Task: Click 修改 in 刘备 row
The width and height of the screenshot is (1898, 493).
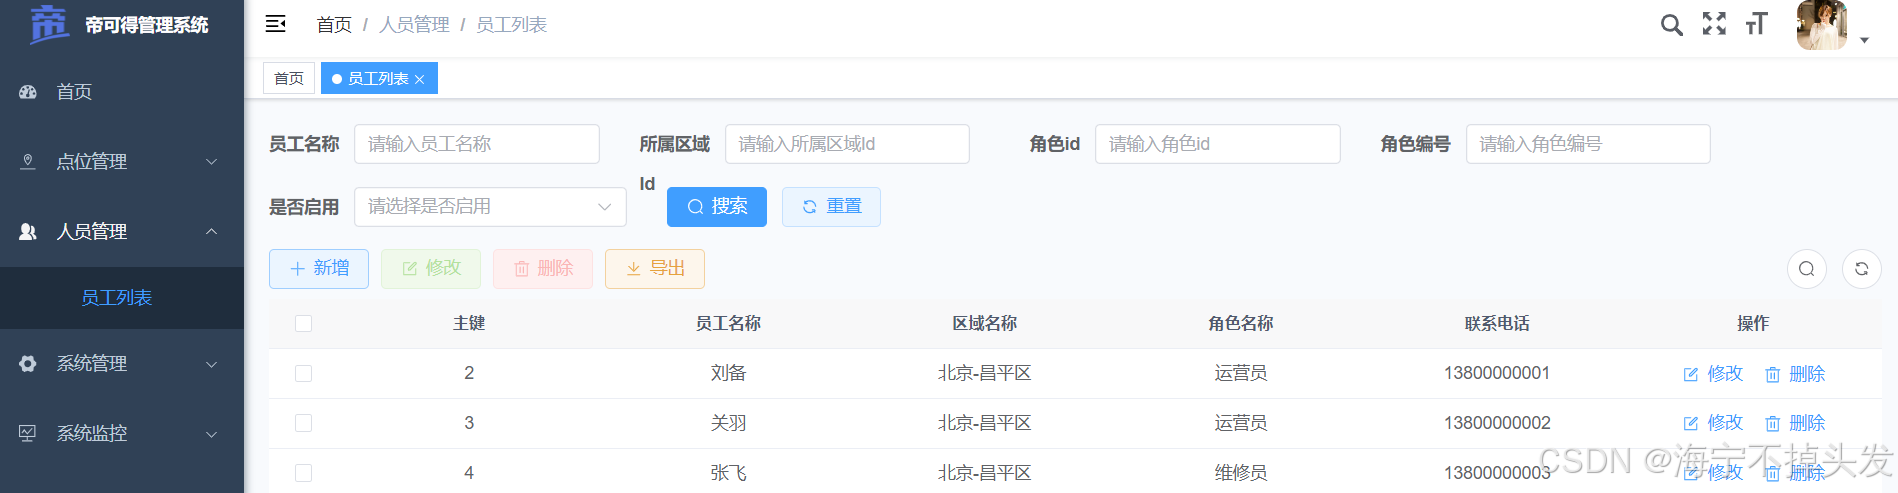Action: [1713, 374]
